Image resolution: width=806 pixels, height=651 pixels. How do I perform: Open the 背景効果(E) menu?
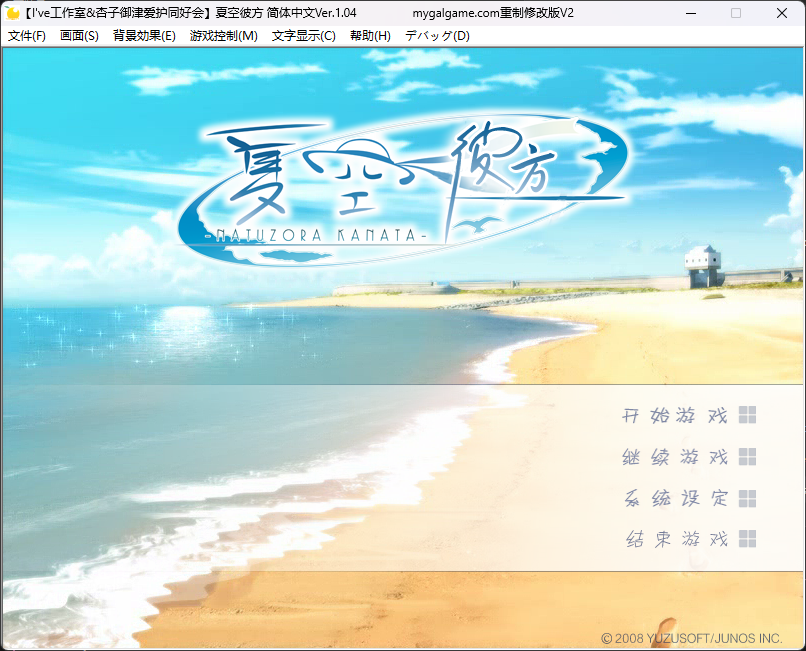click(144, 36)
